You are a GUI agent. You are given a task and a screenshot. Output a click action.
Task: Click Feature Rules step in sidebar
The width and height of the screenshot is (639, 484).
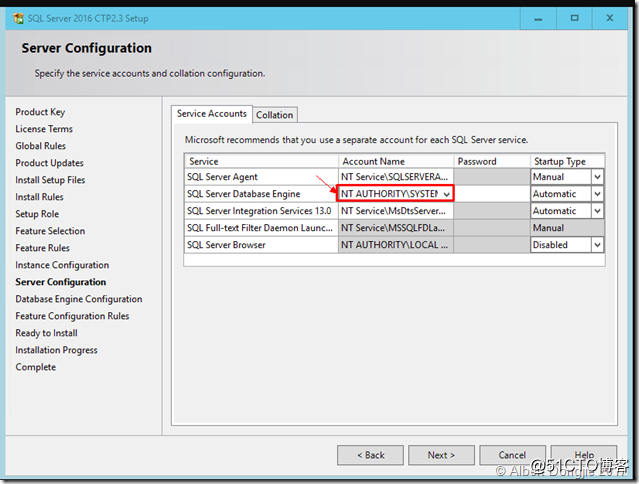pos(42,248)
